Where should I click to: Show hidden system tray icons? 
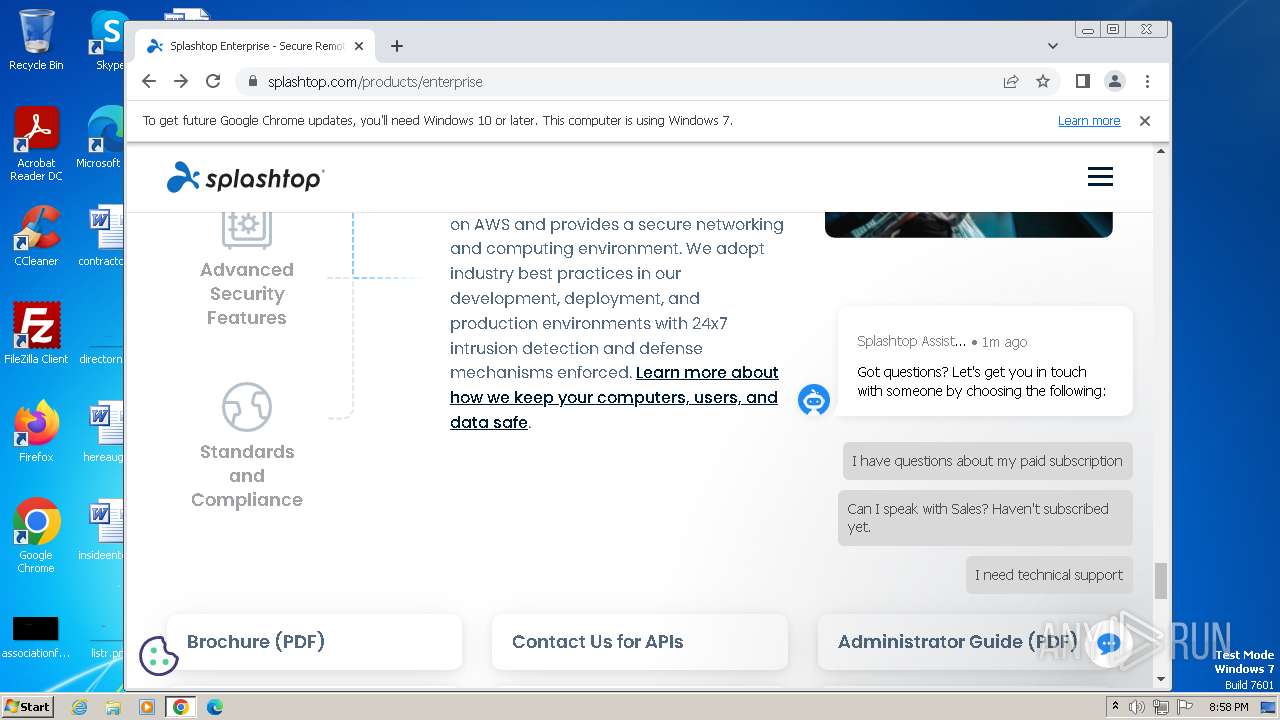(1115, 707)
